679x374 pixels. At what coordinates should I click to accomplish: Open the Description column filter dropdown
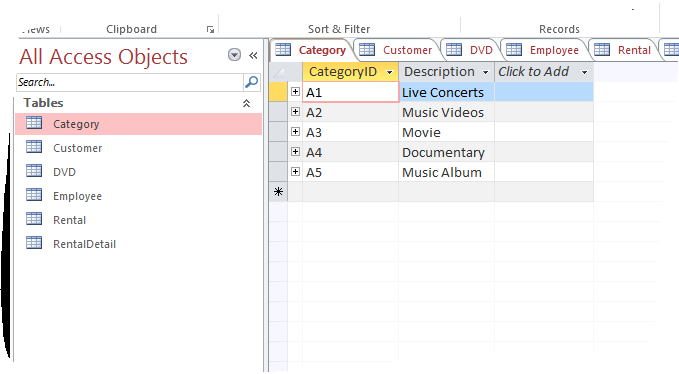tap(485, 72)
